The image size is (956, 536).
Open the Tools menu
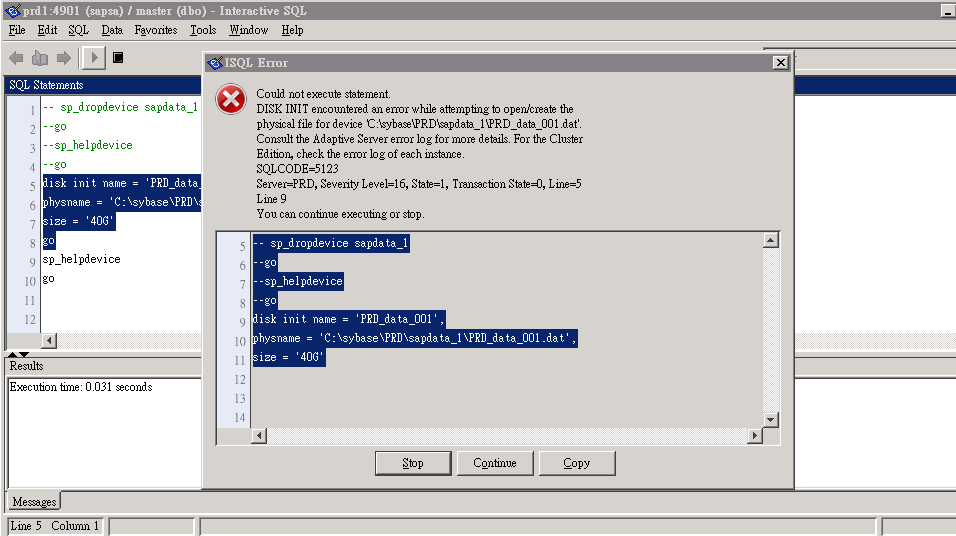(203, 30)
